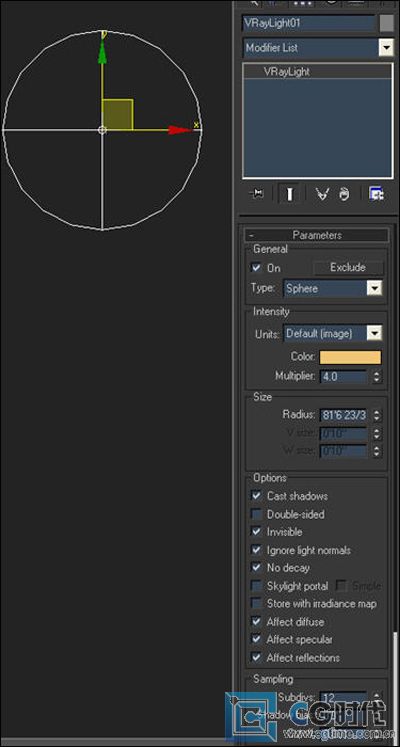Disable Cast shadows option

(x=257, y=495)
